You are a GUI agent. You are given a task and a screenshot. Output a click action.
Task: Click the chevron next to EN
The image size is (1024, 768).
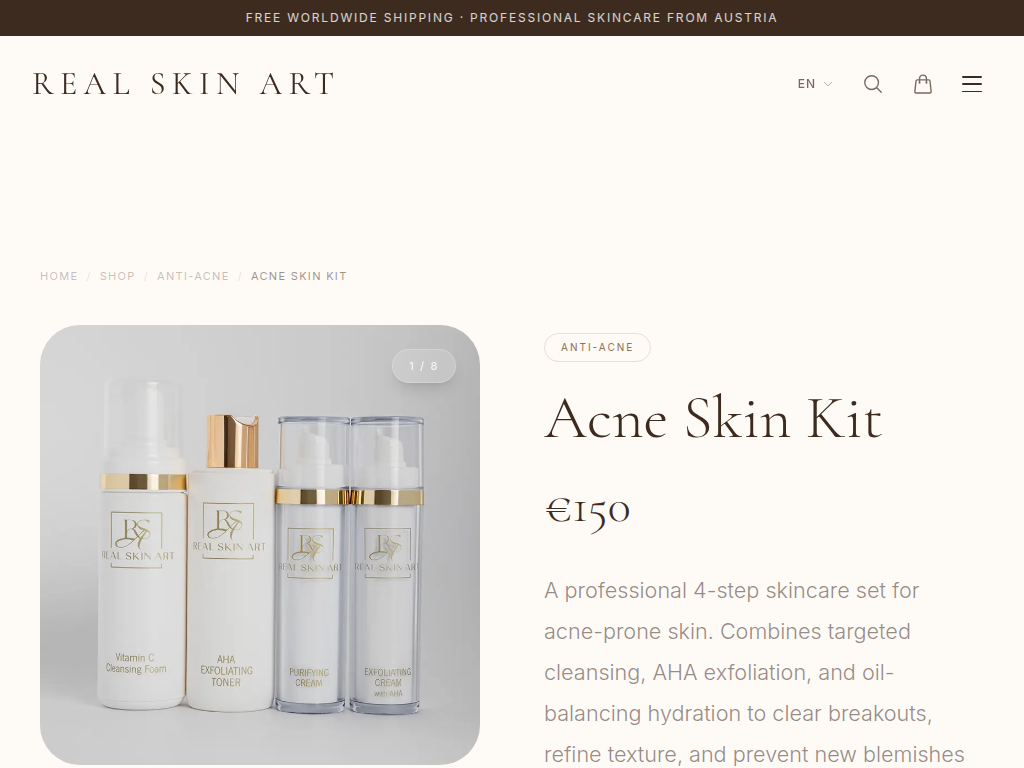[x=827, y=84]
